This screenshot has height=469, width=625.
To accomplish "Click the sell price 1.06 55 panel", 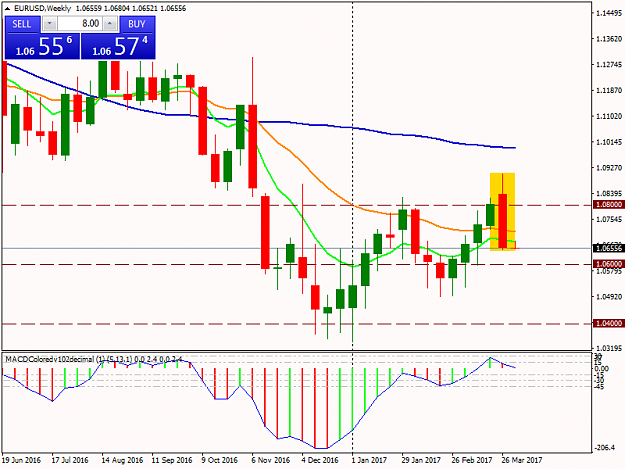I will [42, 46].
